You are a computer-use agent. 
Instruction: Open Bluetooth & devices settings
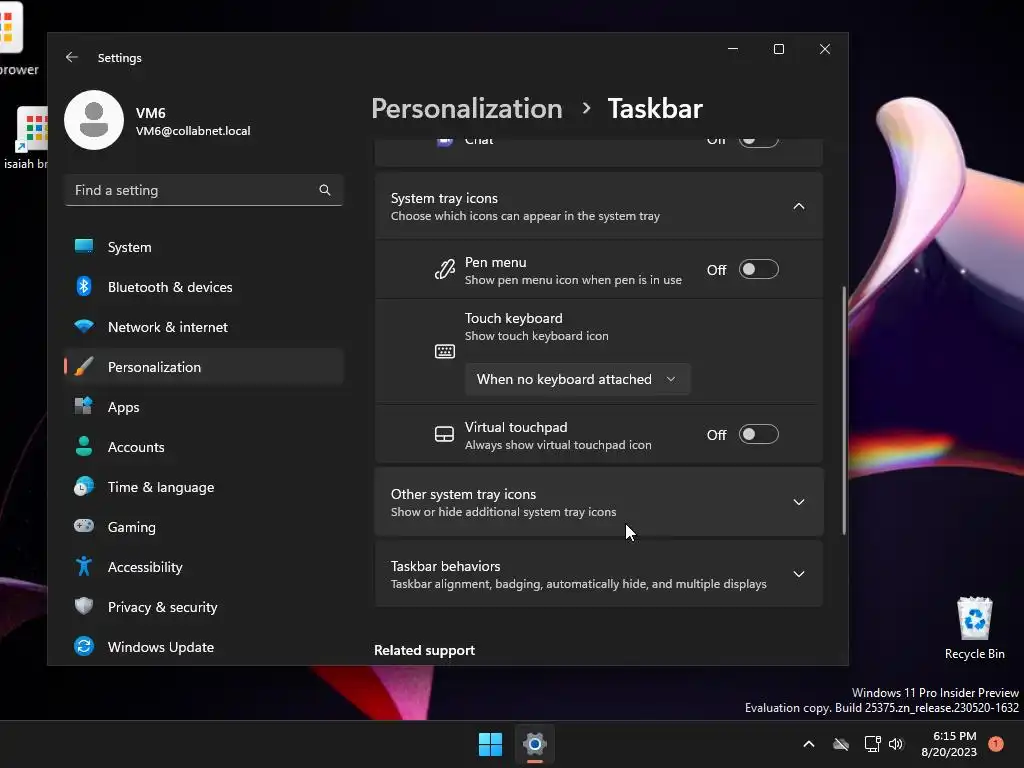204,287
